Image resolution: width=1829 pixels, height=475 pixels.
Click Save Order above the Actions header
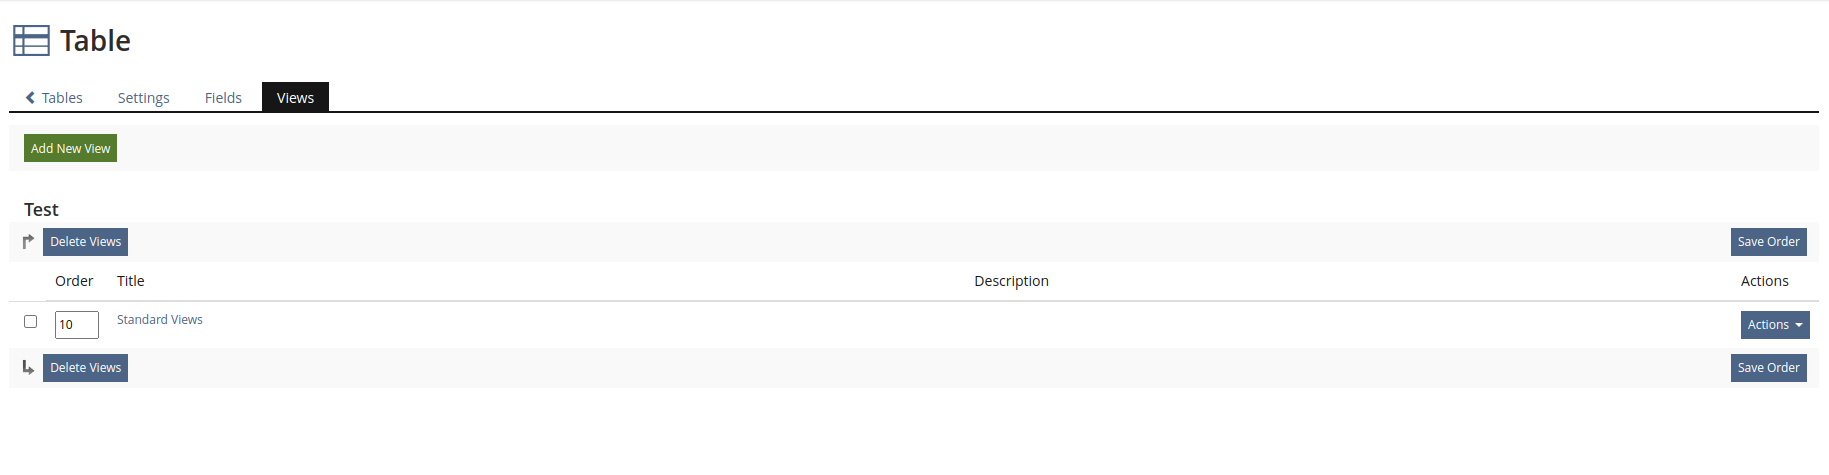point(1768,242)
